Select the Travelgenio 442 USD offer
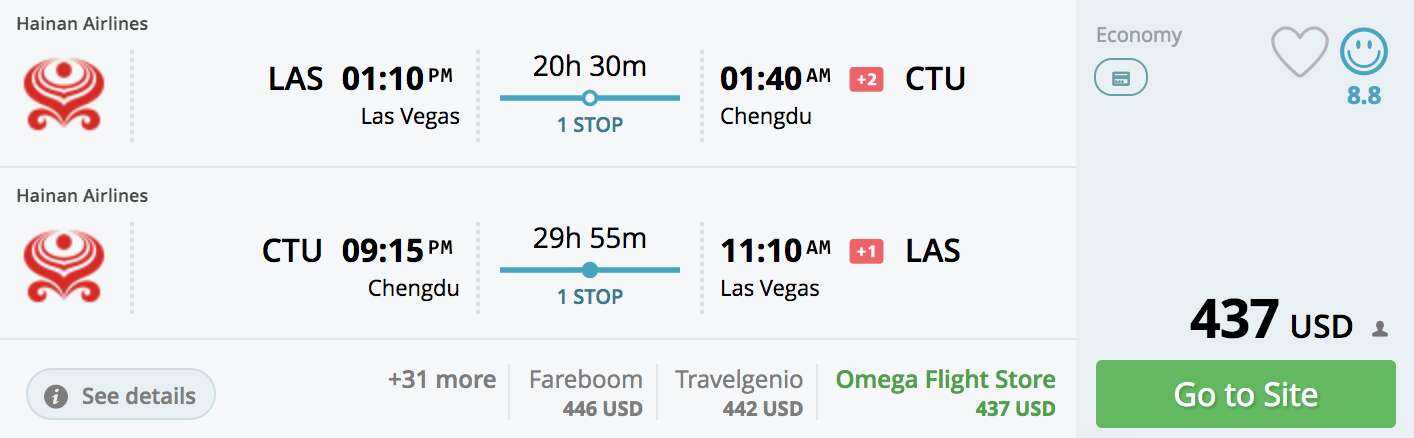Viewport: 1414px width, 438px height. click(x=739, y=392)
